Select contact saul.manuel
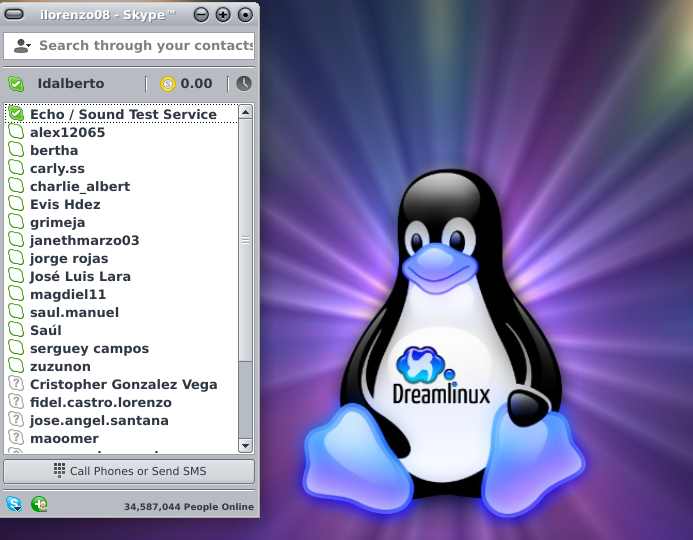The height and width of the screenshot is (540, 693). pos(122,312)
